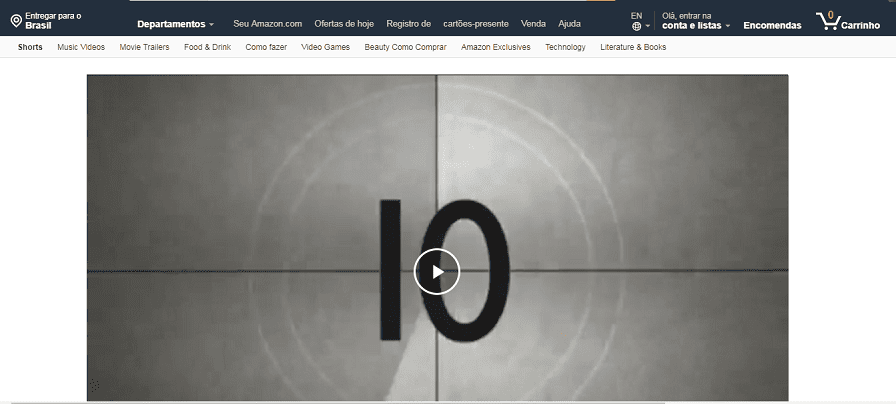The width and height of the screenshot is (896, 404).
Task: Play the countdown video
Action: (x=437, y=271)
